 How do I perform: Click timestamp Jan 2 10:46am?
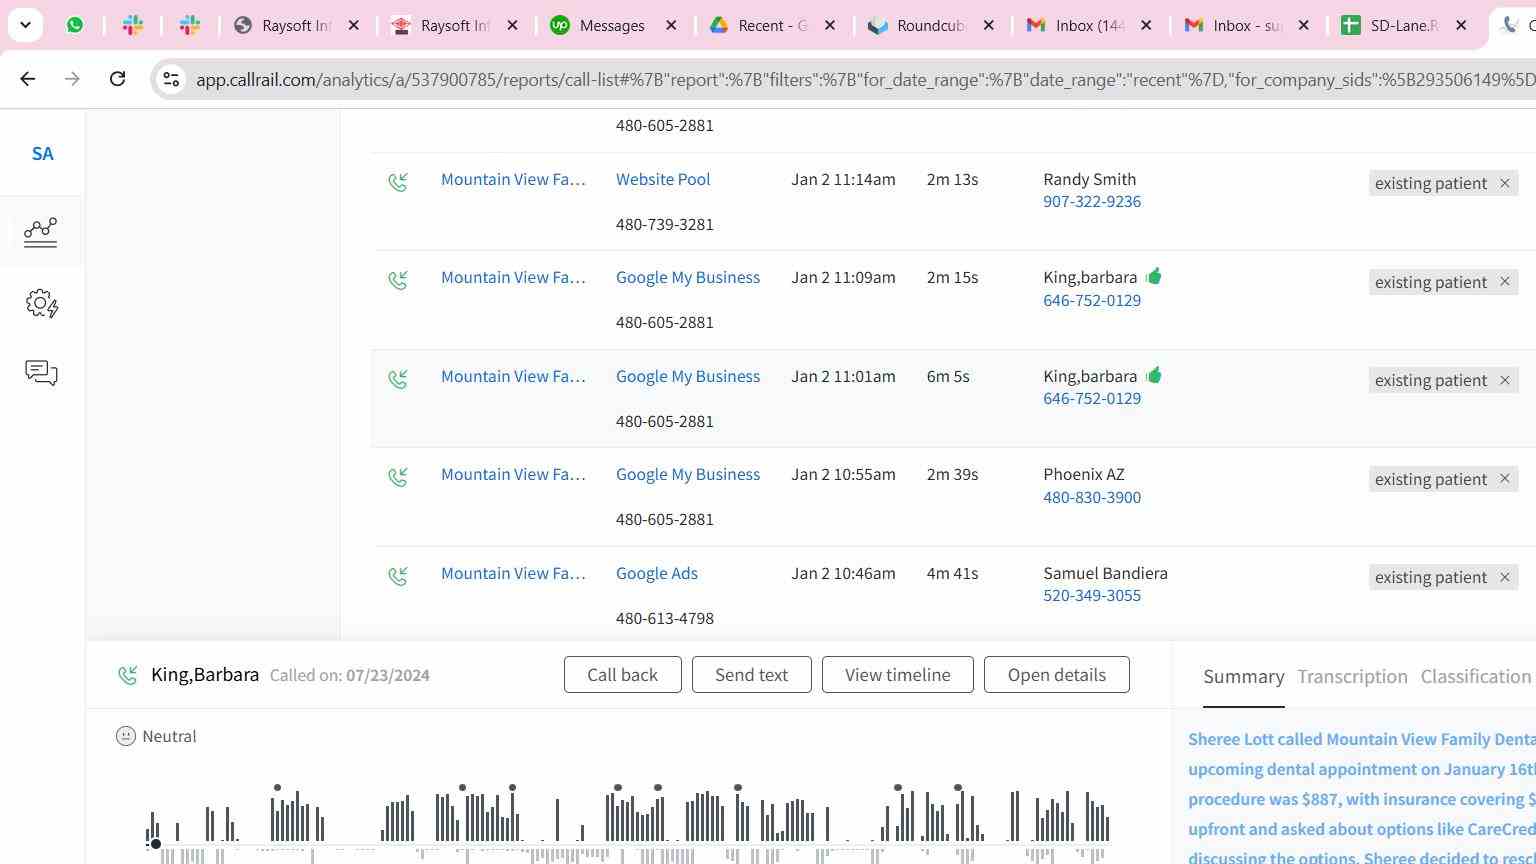tap(843, 573)
